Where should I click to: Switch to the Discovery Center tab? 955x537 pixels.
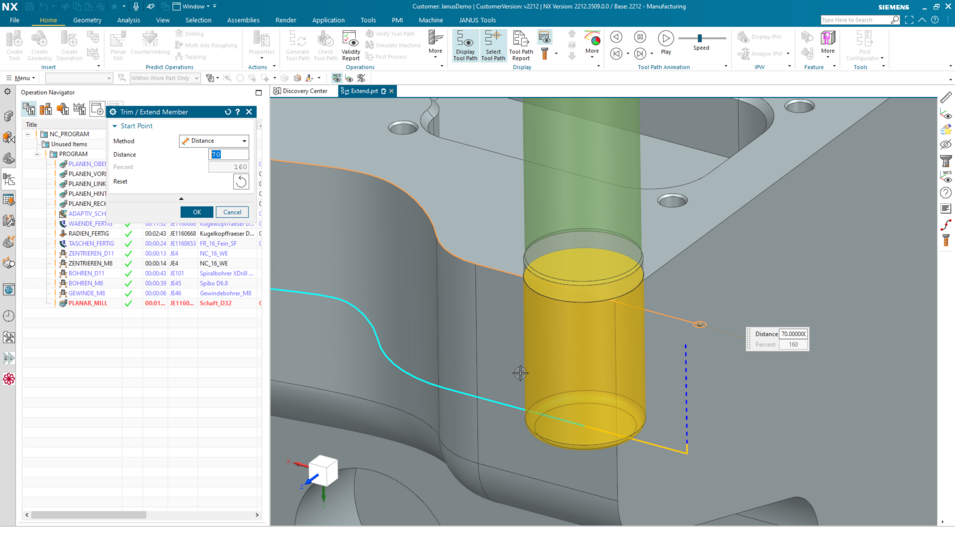tap(301, 91)
